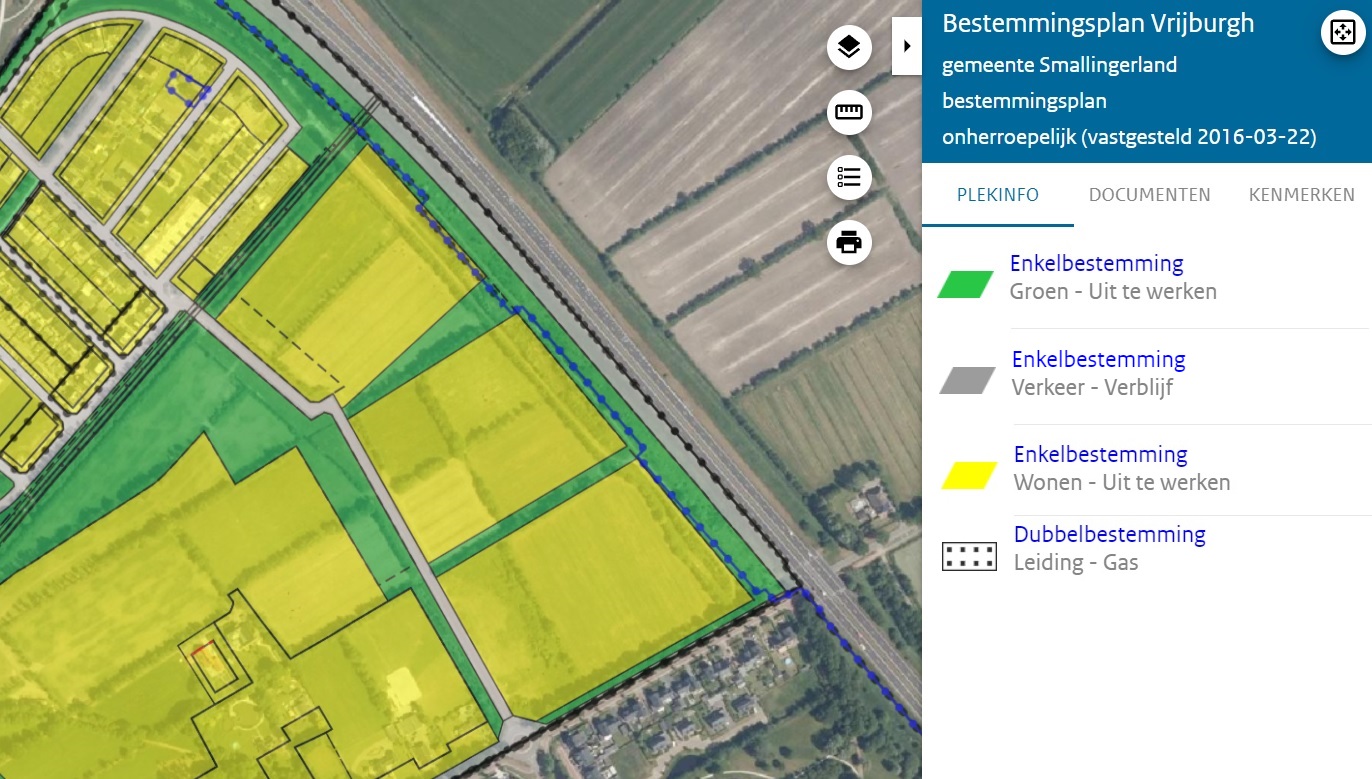Viewport: 1372px width, 779px height.
Task: Switch to the PLEKINFO tab
Action: [998, 195]
